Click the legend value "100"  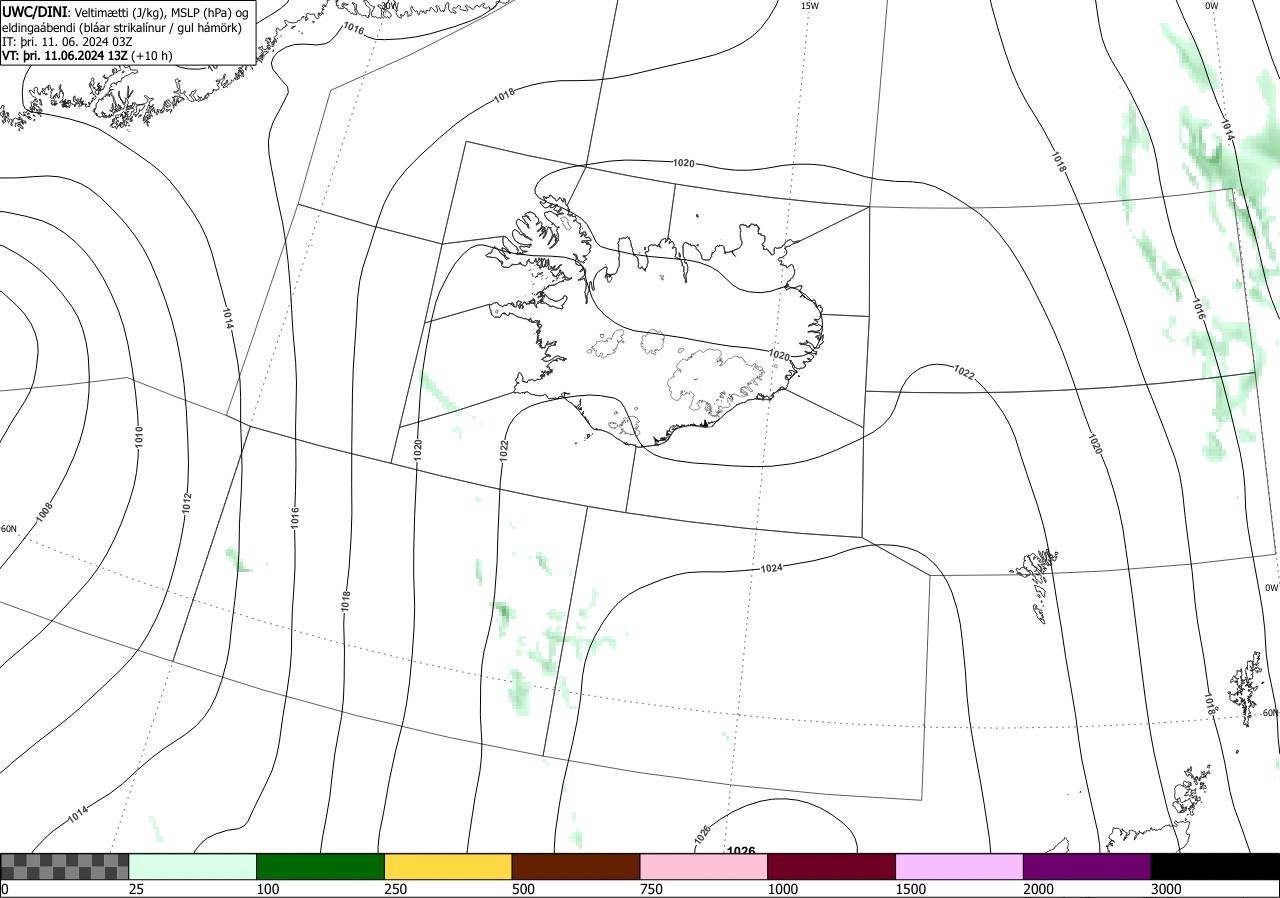268,889
